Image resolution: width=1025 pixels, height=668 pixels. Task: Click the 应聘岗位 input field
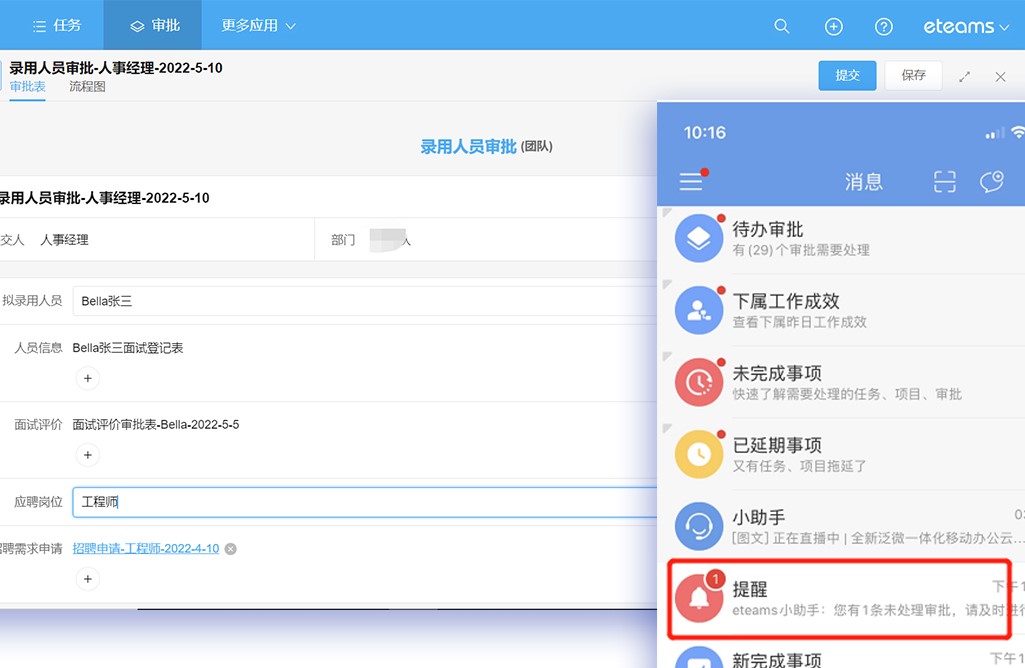coord(365,502)
